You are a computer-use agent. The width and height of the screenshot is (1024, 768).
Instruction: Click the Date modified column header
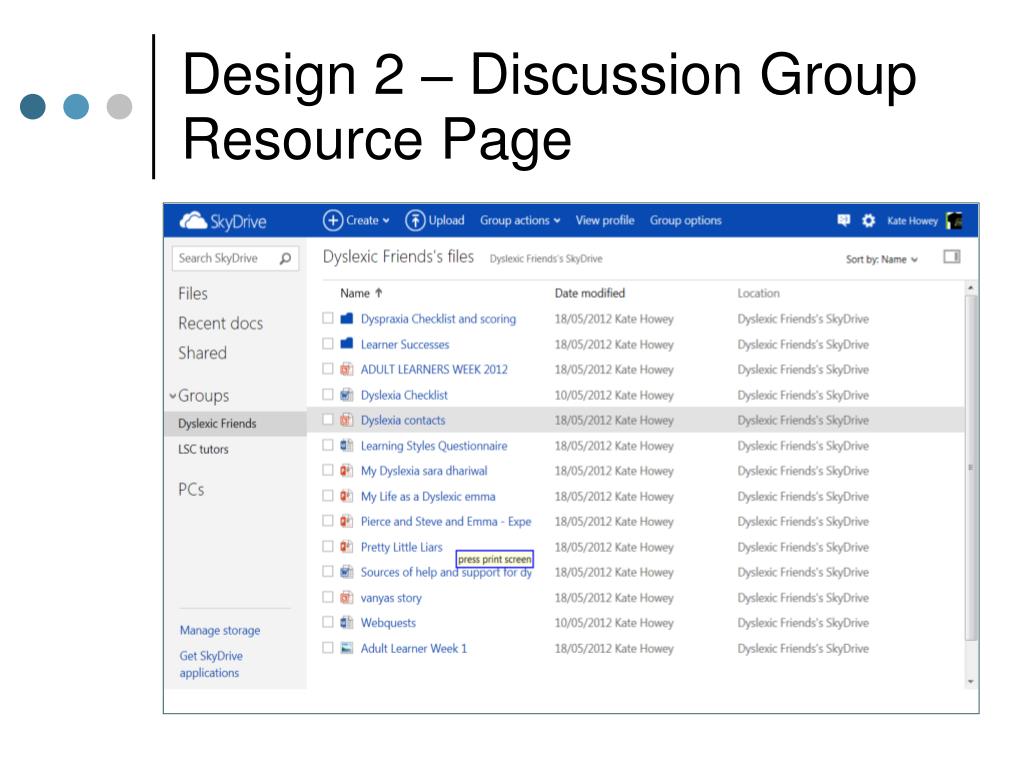pos(590,293)
